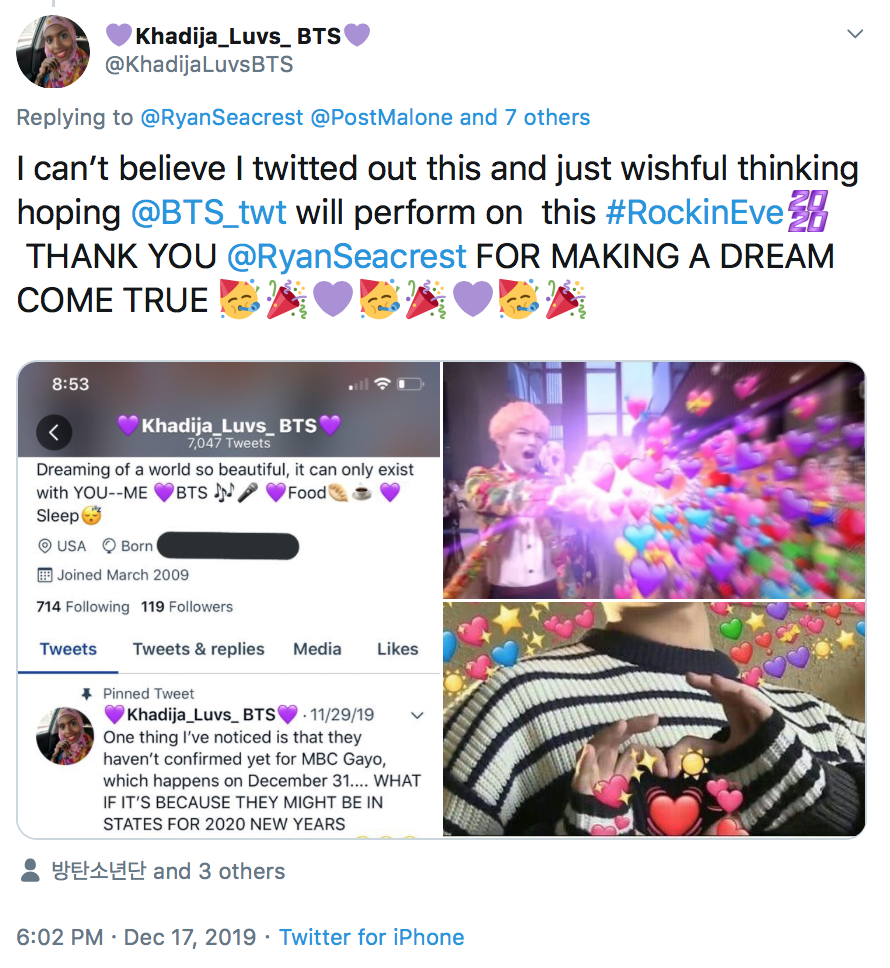
Task: Click the tagged people person icon
Action: [x=30, y=871]
